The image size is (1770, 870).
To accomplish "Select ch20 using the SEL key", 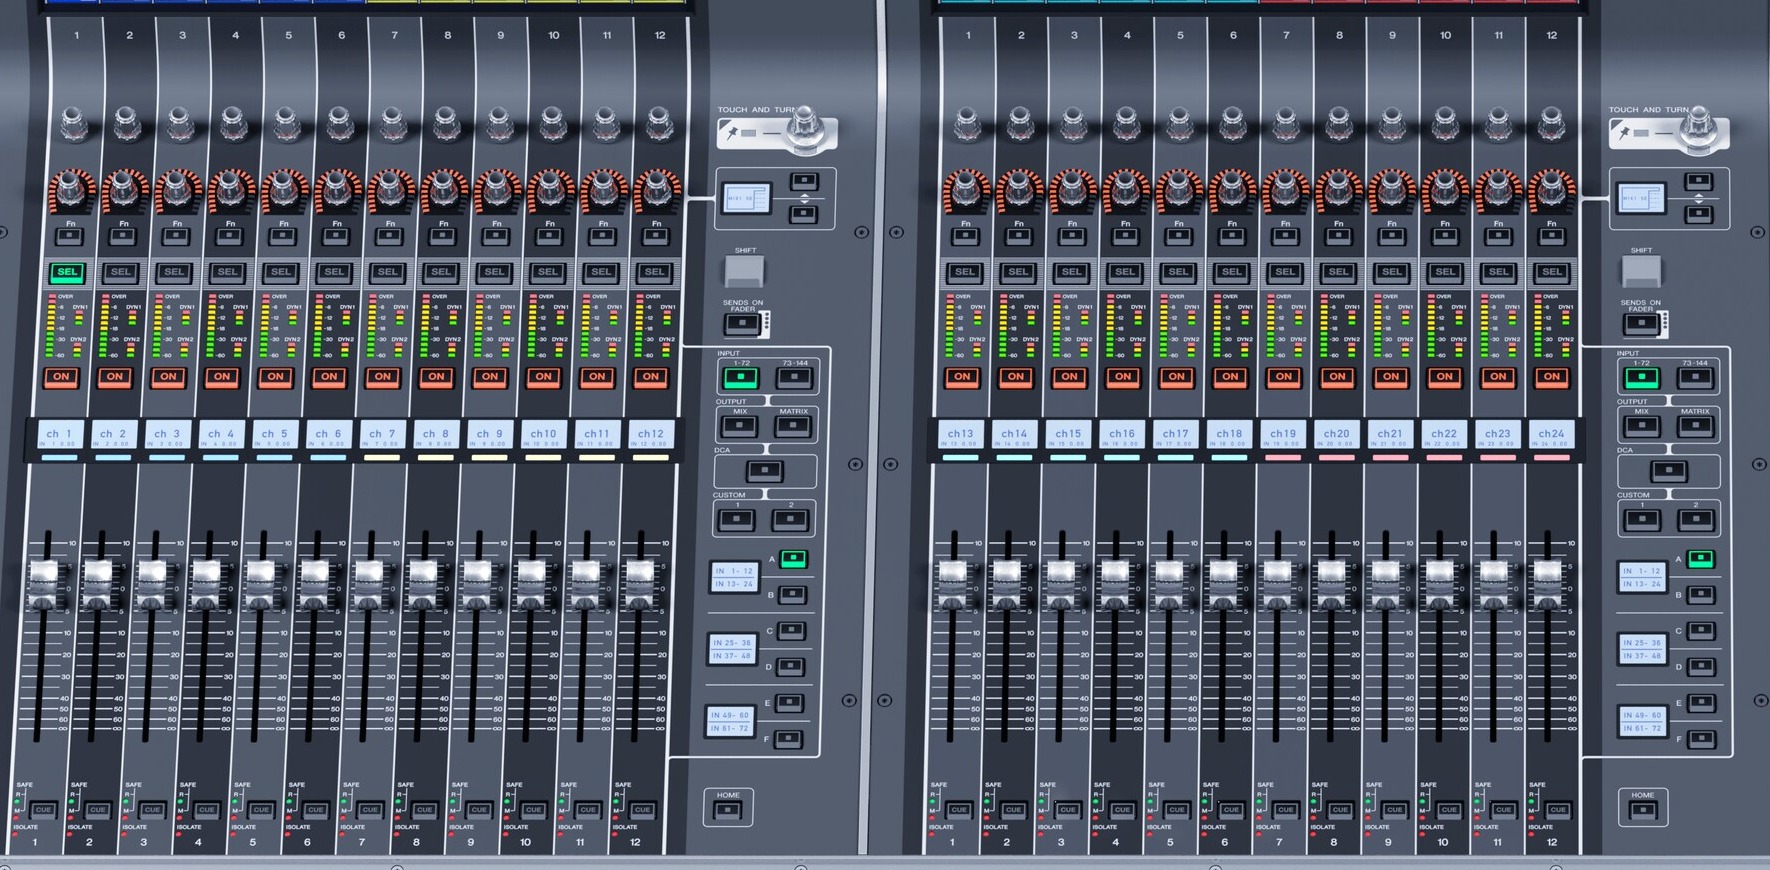I will point(1339,272).
